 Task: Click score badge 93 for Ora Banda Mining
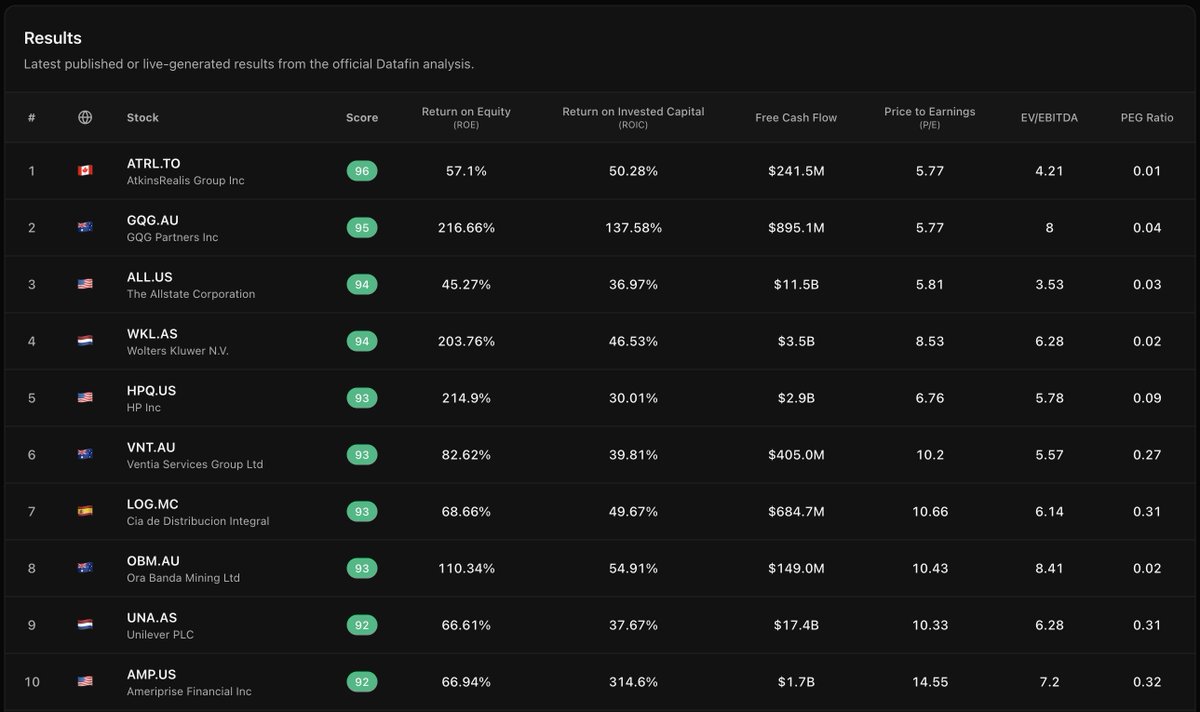tap(362, 568)
